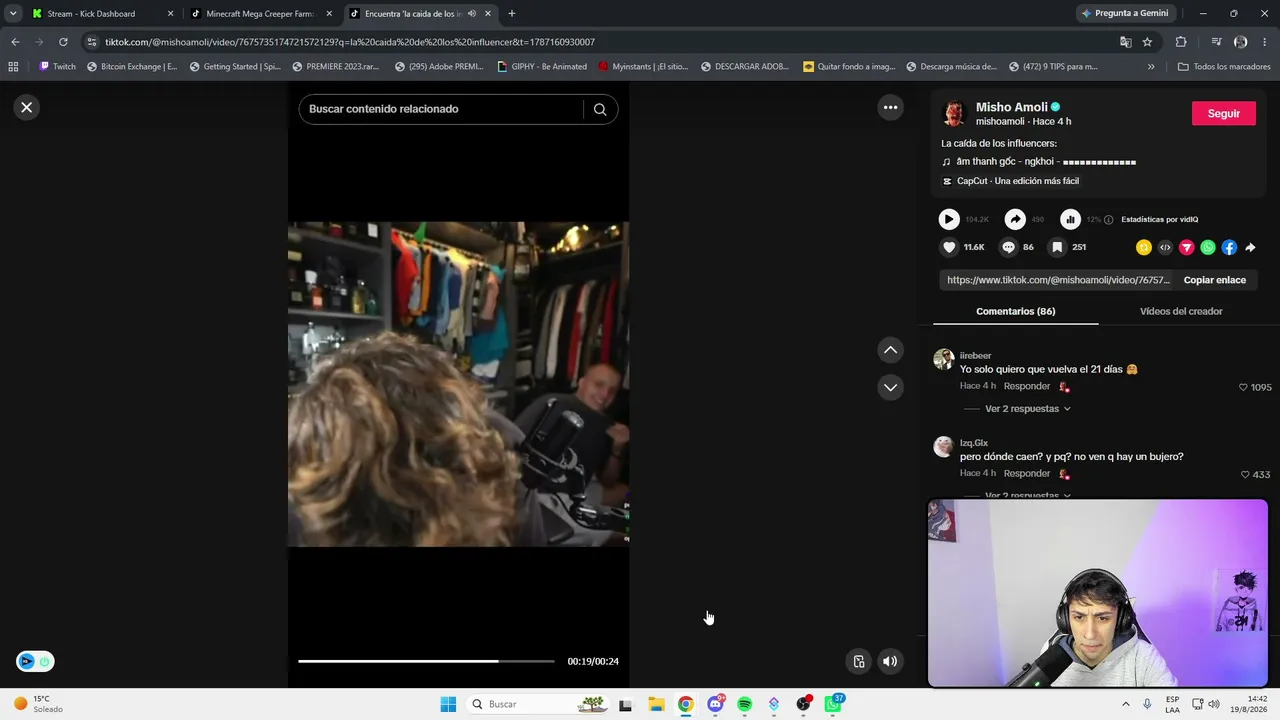The width and height of the screenshot is (1280, 720).
Task: Switch to Comentarios (86) tab
Action: click(x=1015, y=311)
